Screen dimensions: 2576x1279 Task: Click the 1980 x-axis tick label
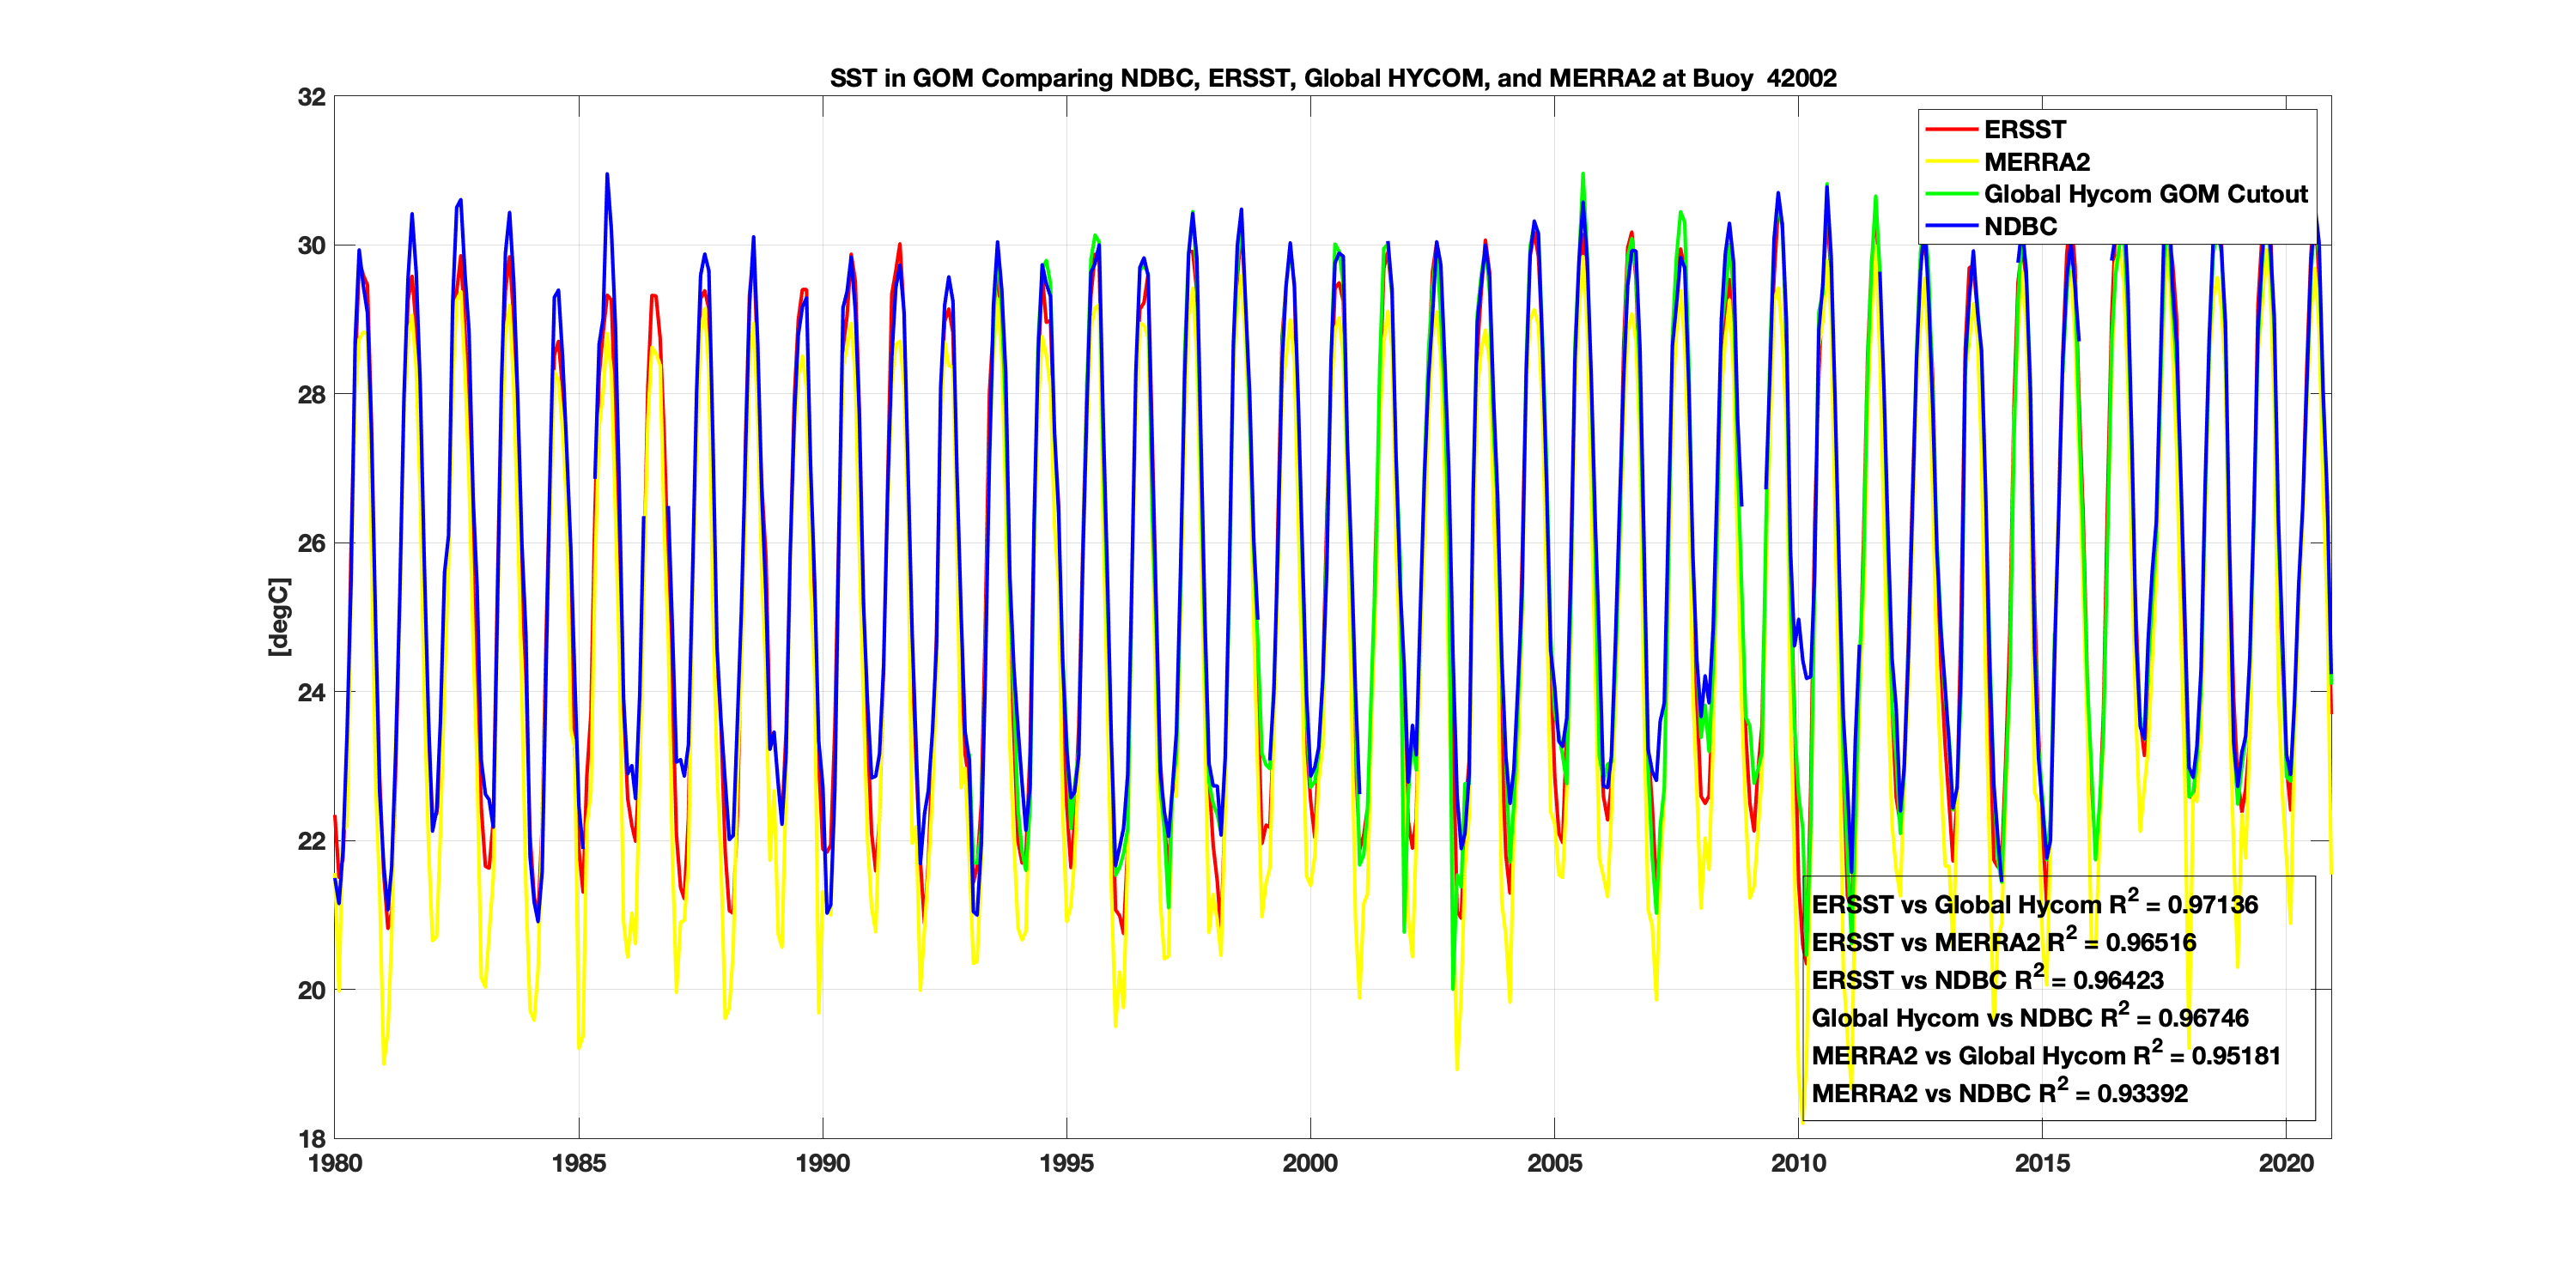tap(335, 1163)
